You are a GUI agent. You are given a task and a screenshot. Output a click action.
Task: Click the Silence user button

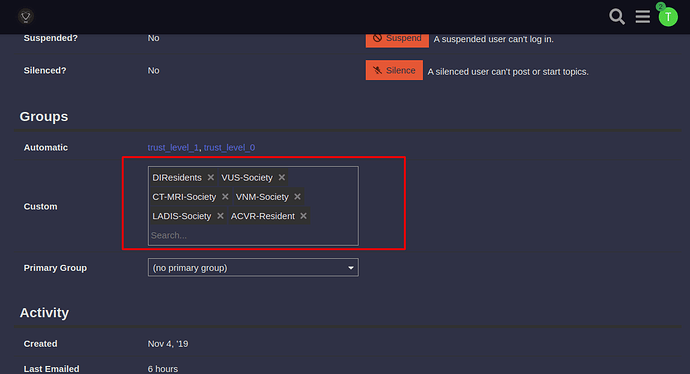[x=394, y=70]
